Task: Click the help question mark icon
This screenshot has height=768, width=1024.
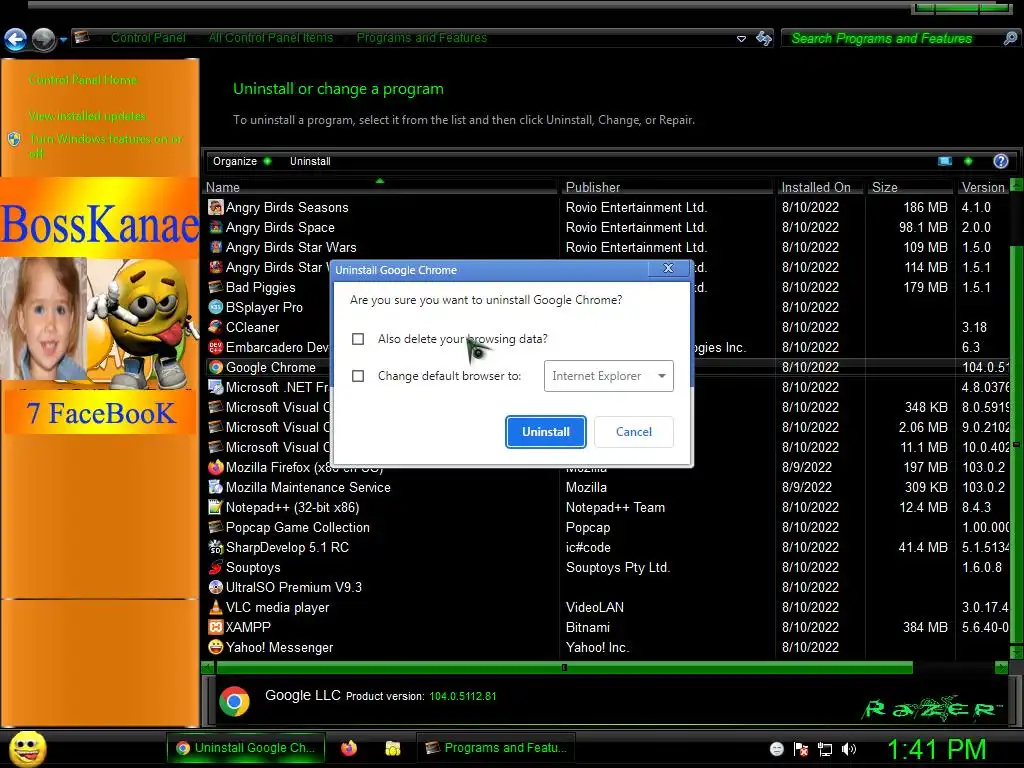Action: tap(1000, 161)
